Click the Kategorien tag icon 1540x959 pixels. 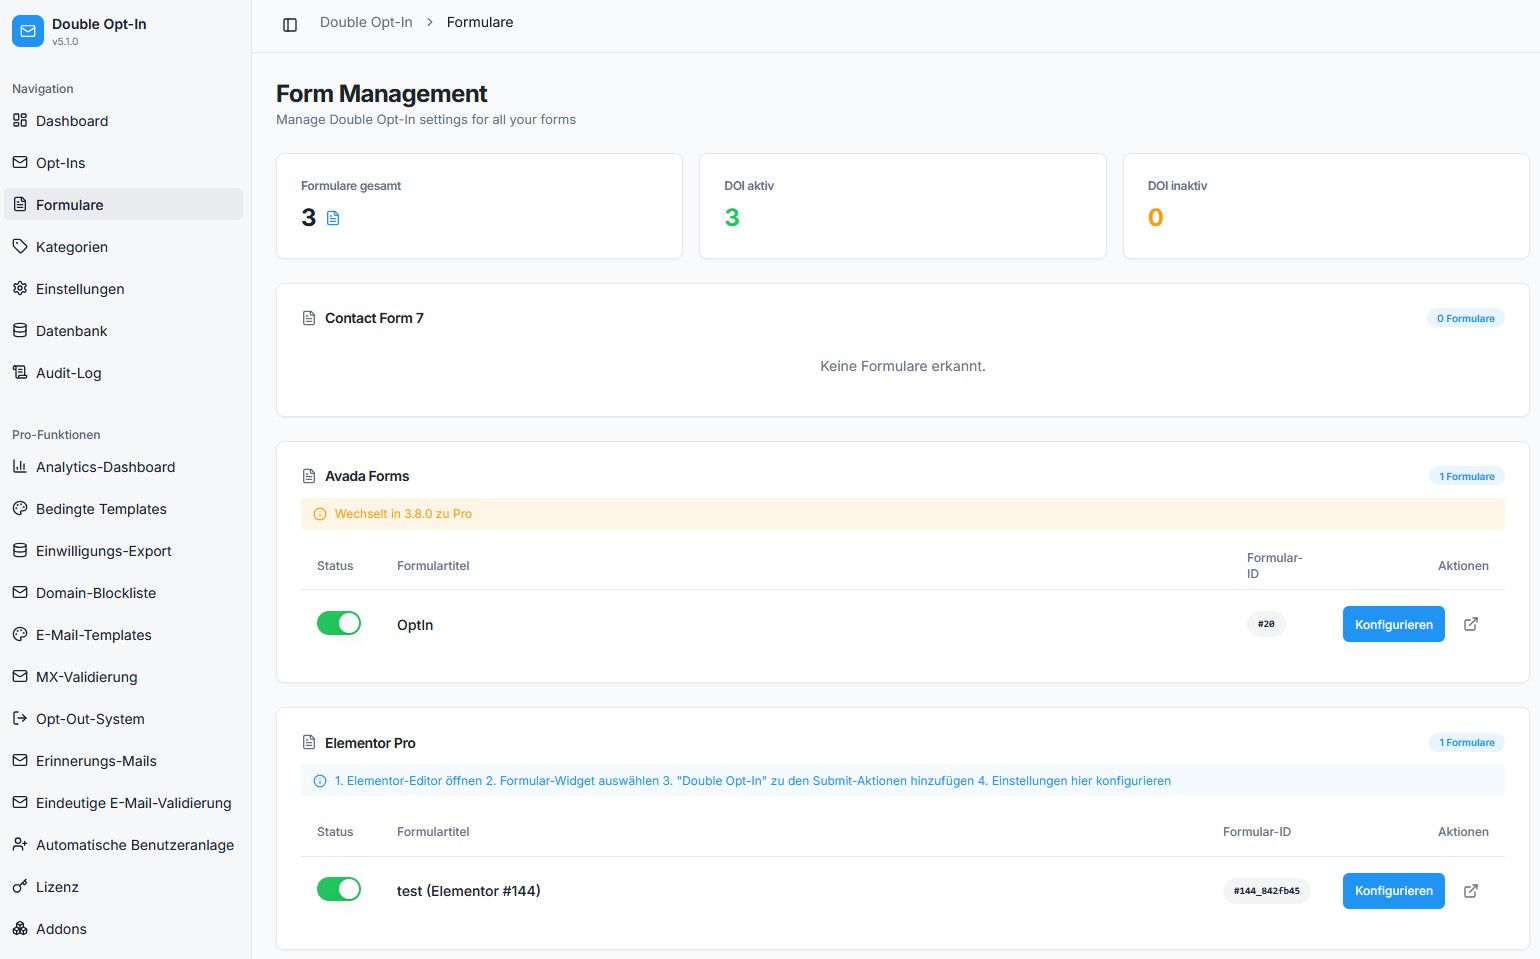(x=20, y=246)
